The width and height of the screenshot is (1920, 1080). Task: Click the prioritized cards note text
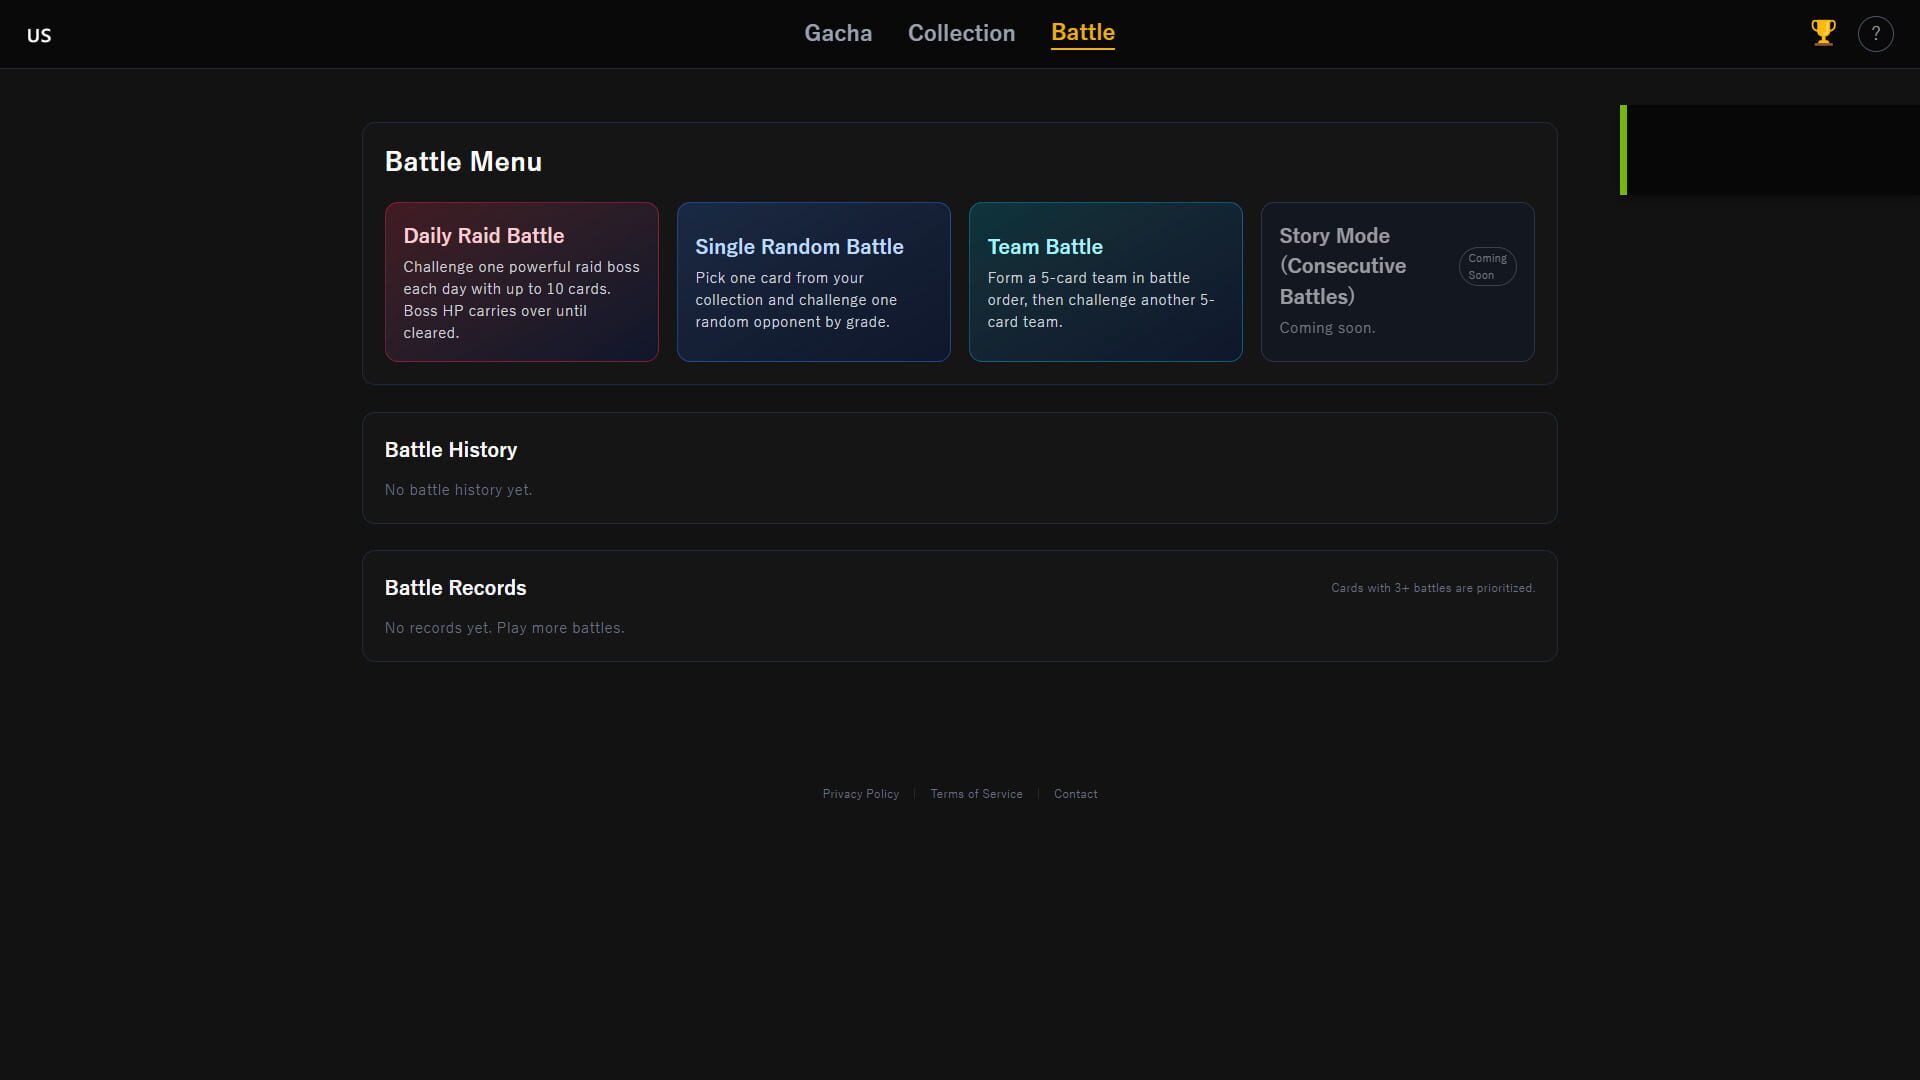point(1432,588)
